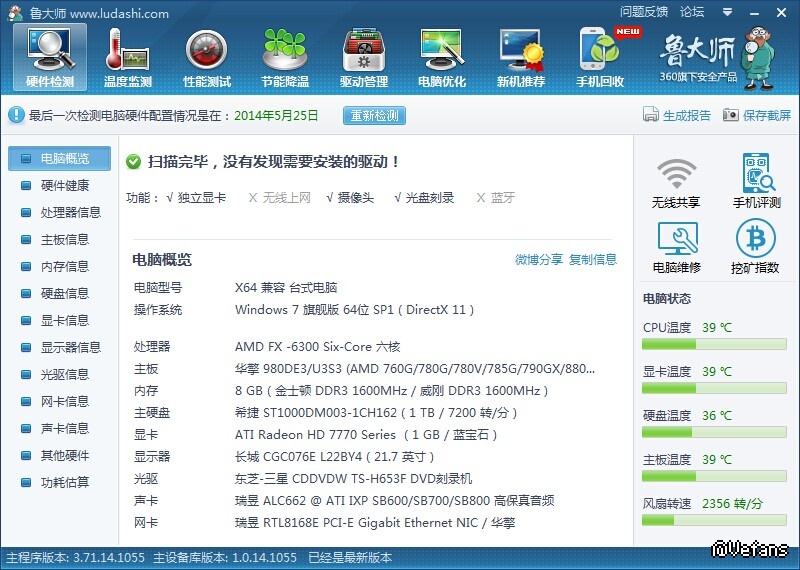The width and height of the screenshot is (800, 570).
Task: Click 生成报告 to generate report
Action: 677,115
